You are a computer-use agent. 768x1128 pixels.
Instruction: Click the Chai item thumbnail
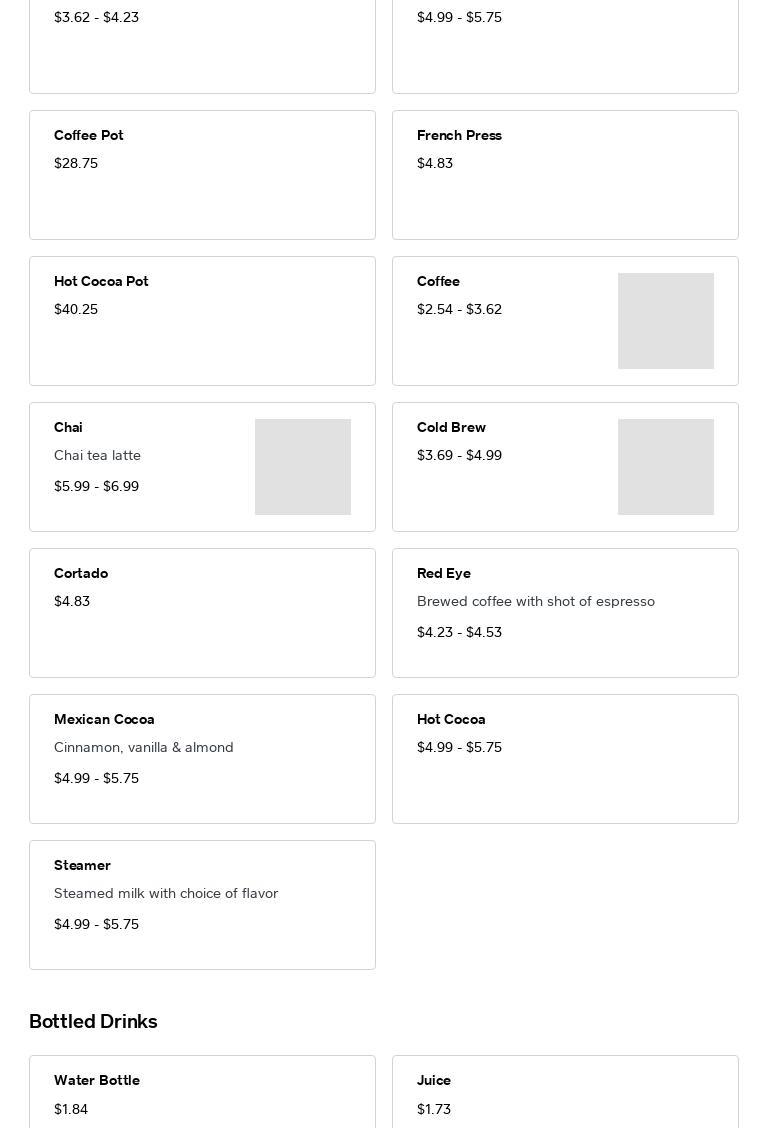(302, 467)
